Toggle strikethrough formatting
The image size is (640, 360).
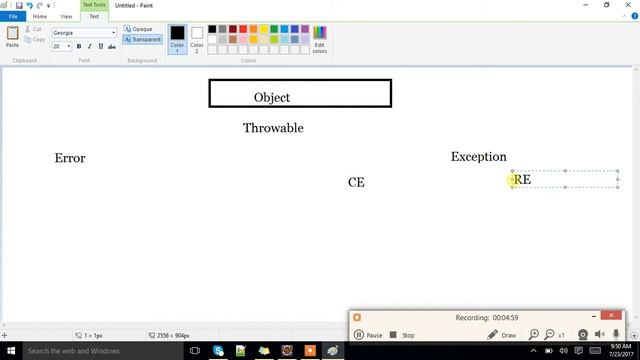tap(112, 47)
